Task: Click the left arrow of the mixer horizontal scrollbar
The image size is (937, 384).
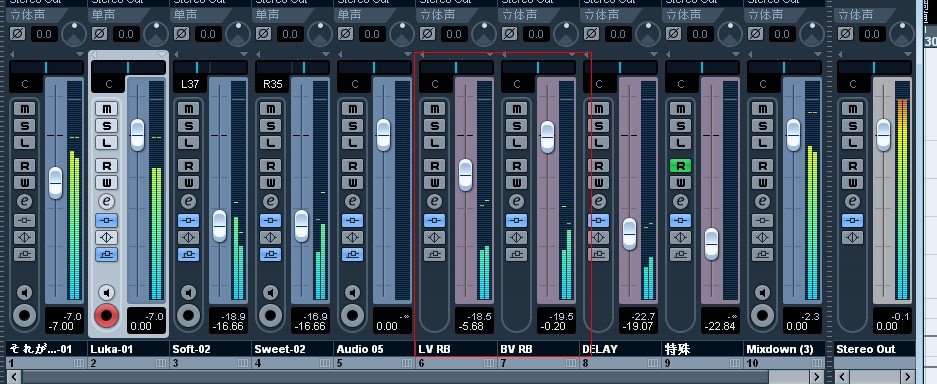Action: 14,377
